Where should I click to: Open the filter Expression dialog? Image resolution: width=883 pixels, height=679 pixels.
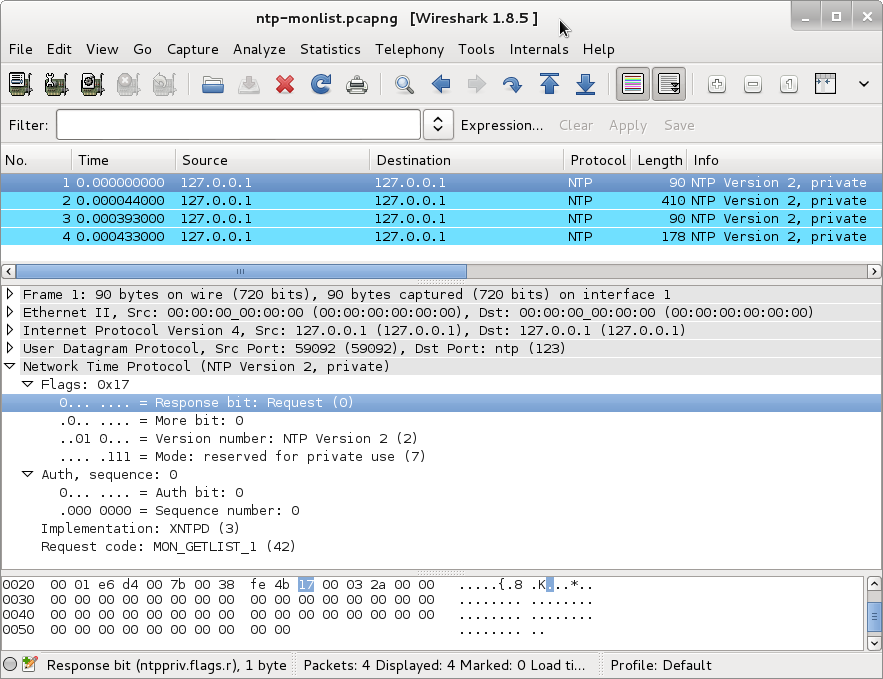coord(502,126)
